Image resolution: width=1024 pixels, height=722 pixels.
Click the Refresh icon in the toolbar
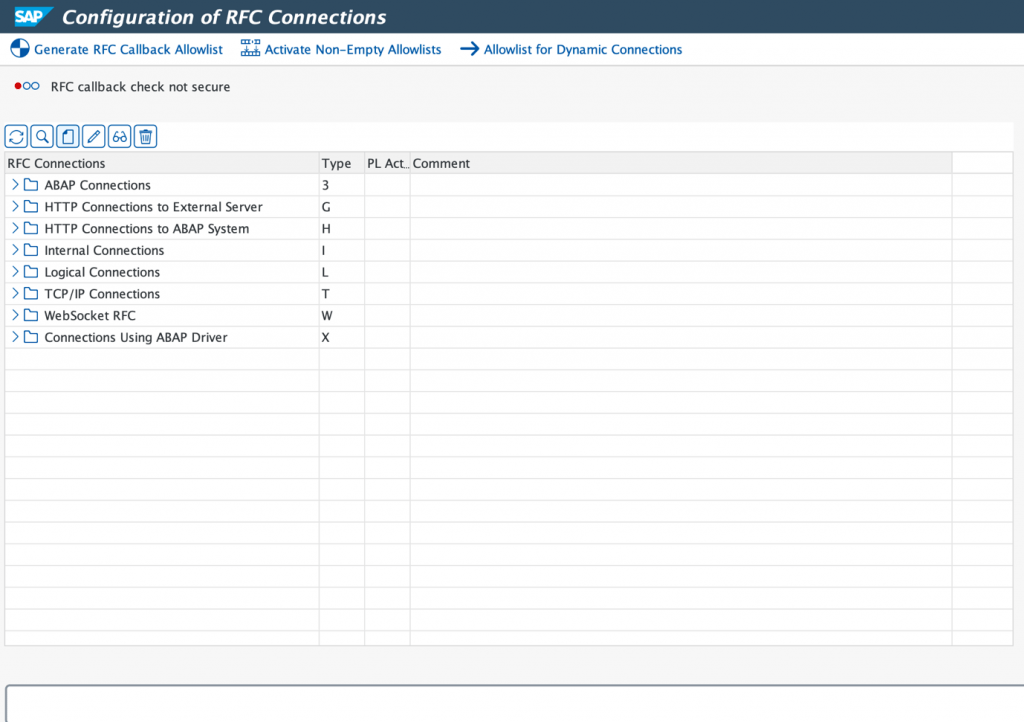[16, 136]
